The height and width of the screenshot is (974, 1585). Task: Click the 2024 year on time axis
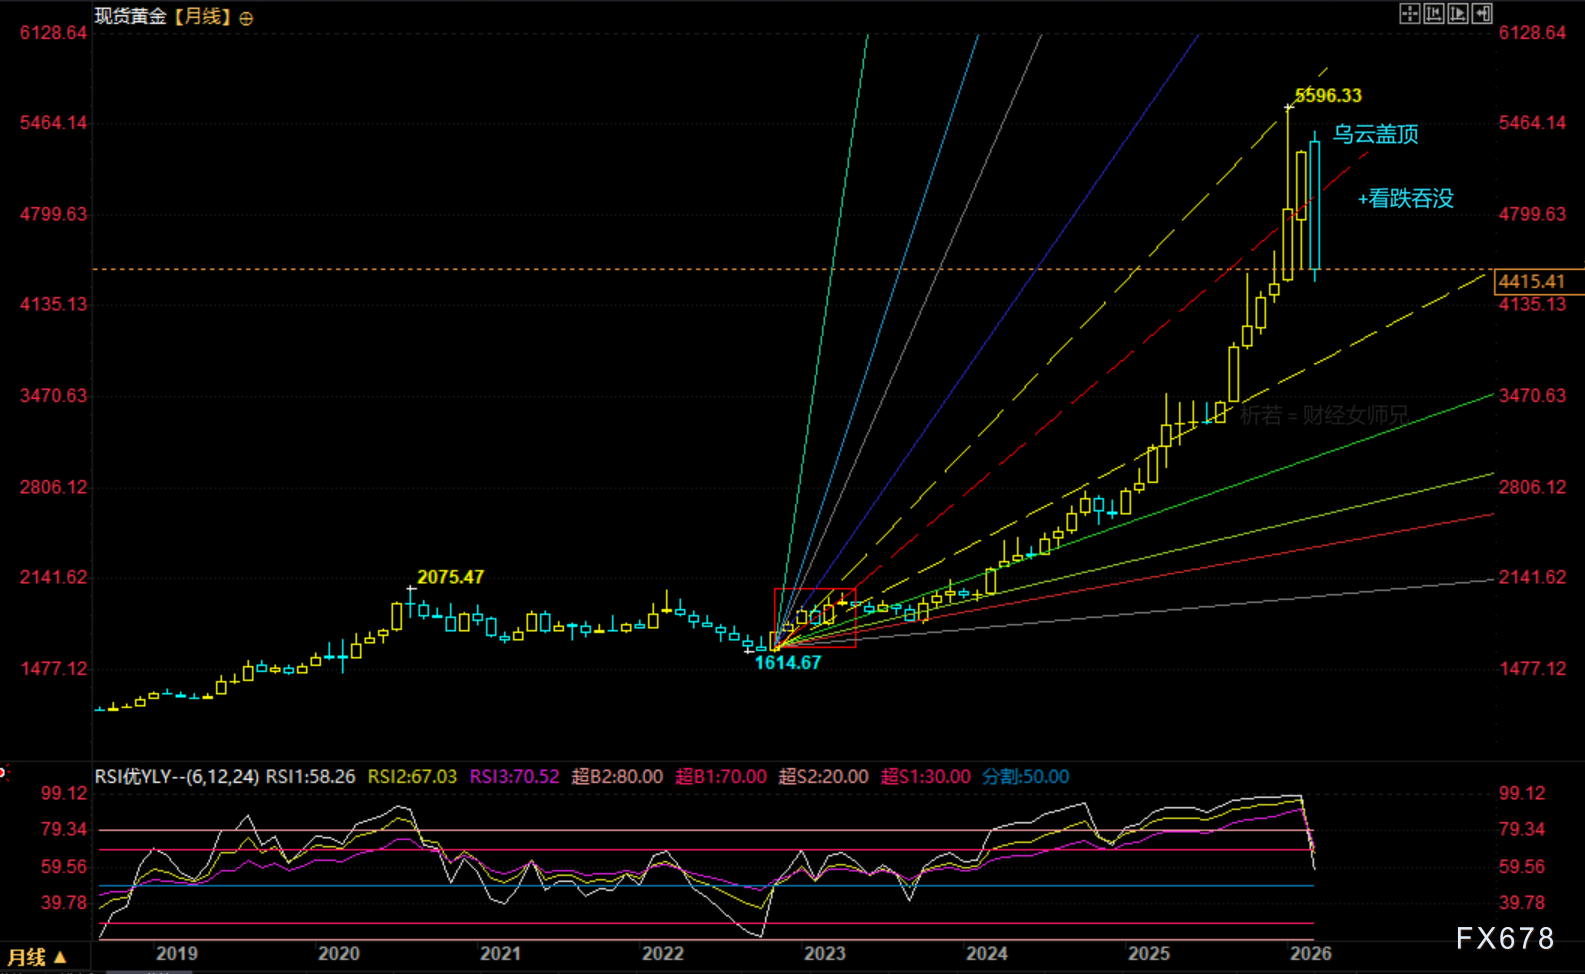pyautogui.click(x=986, y=953)
